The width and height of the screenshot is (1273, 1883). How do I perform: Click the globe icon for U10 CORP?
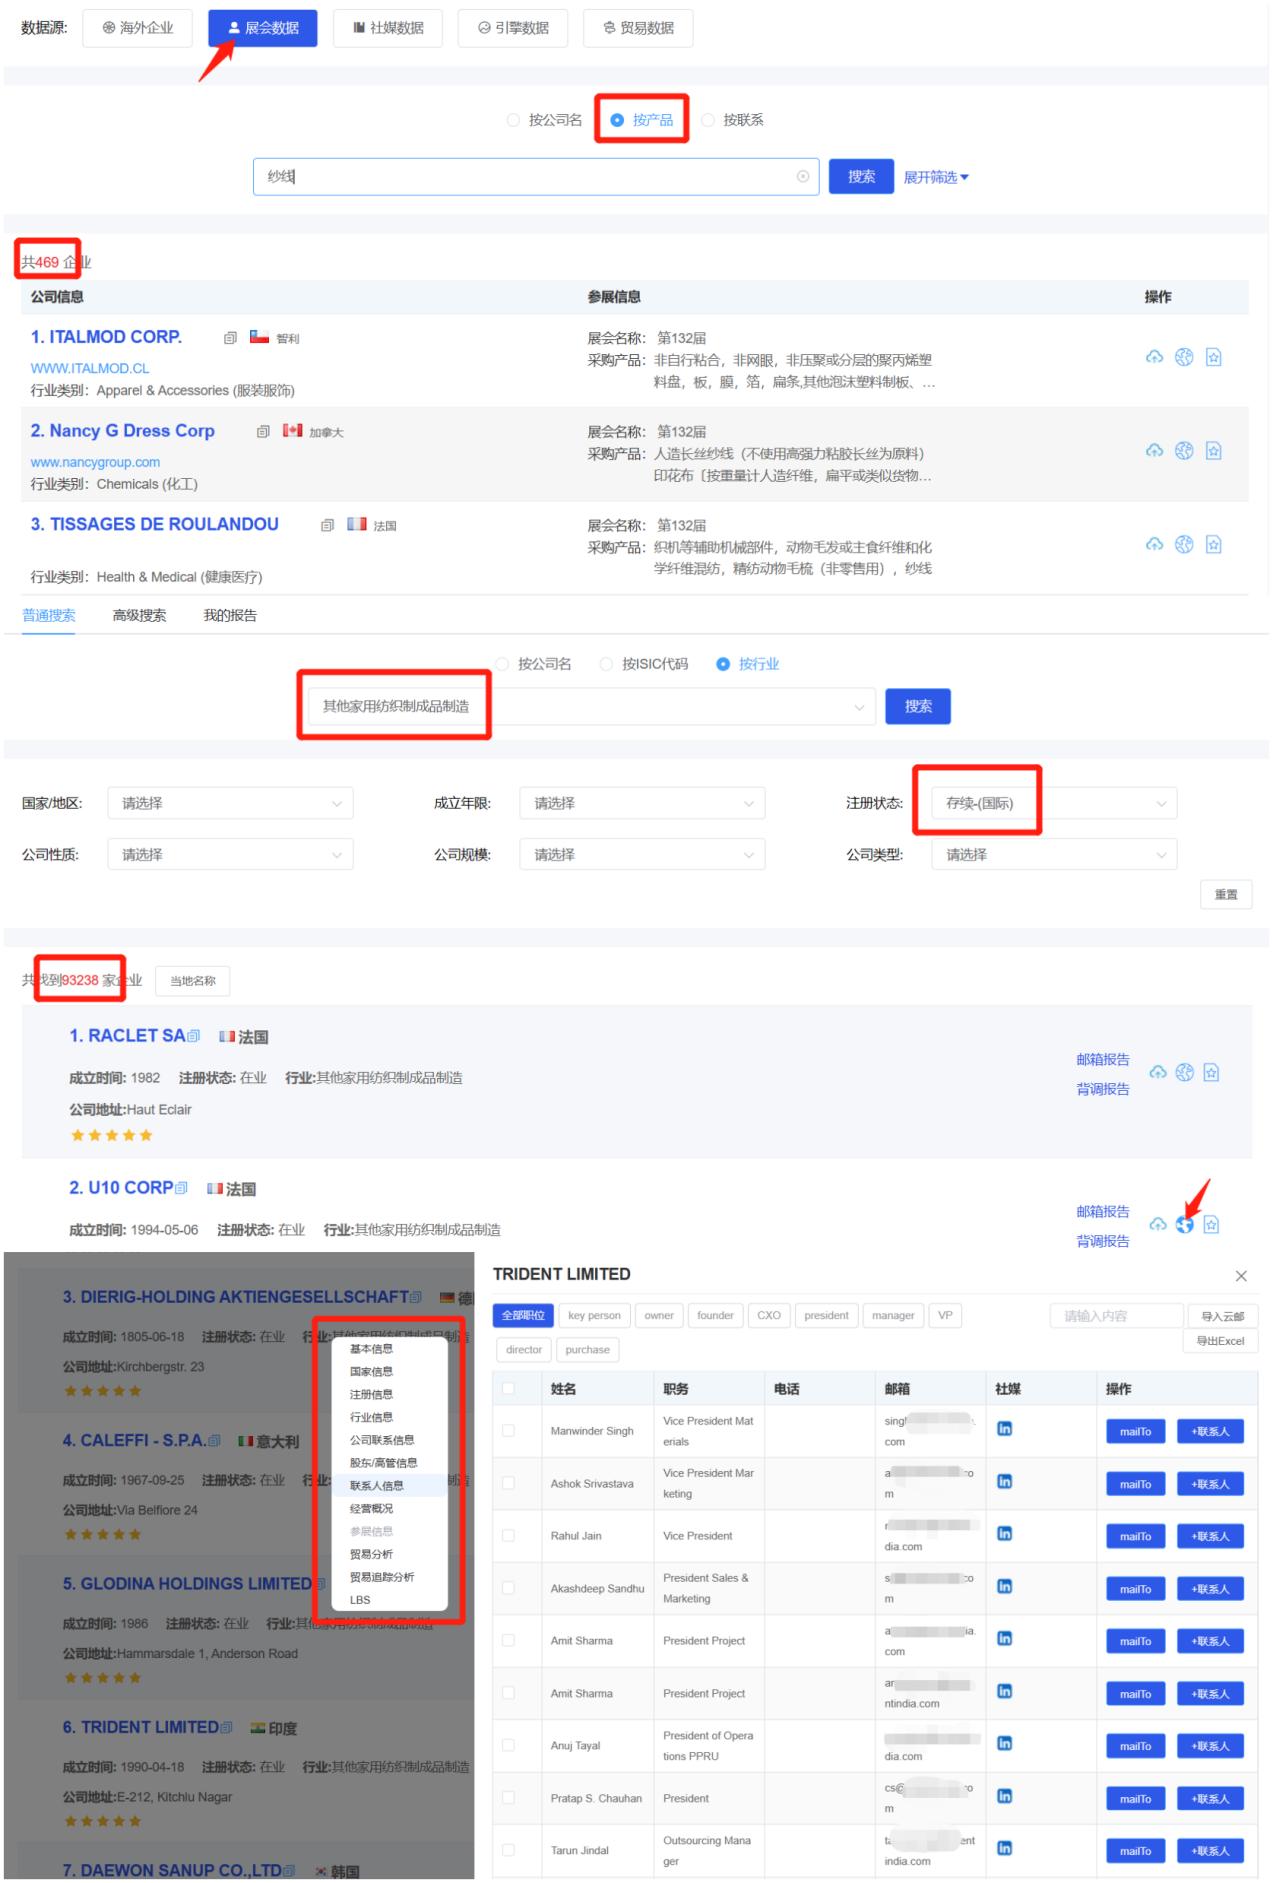1185,1225
